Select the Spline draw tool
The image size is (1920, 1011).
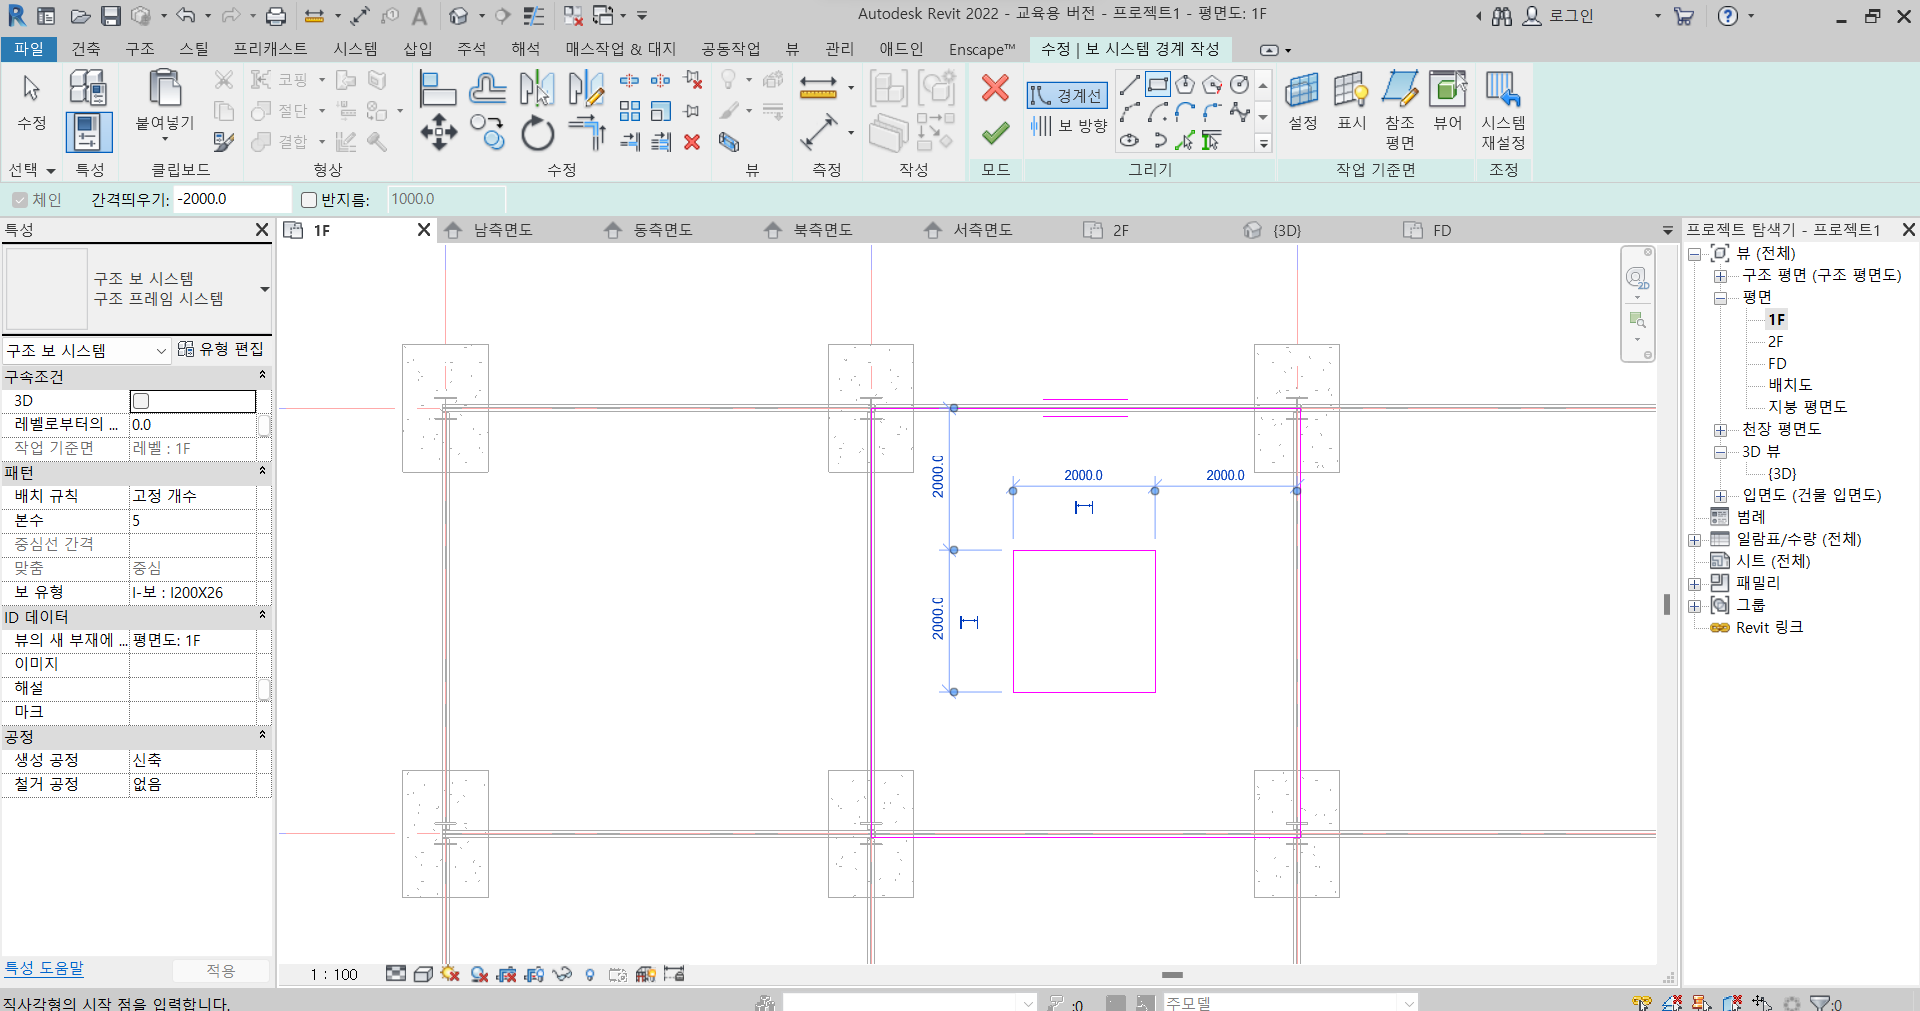click(x=1240, y=112)
